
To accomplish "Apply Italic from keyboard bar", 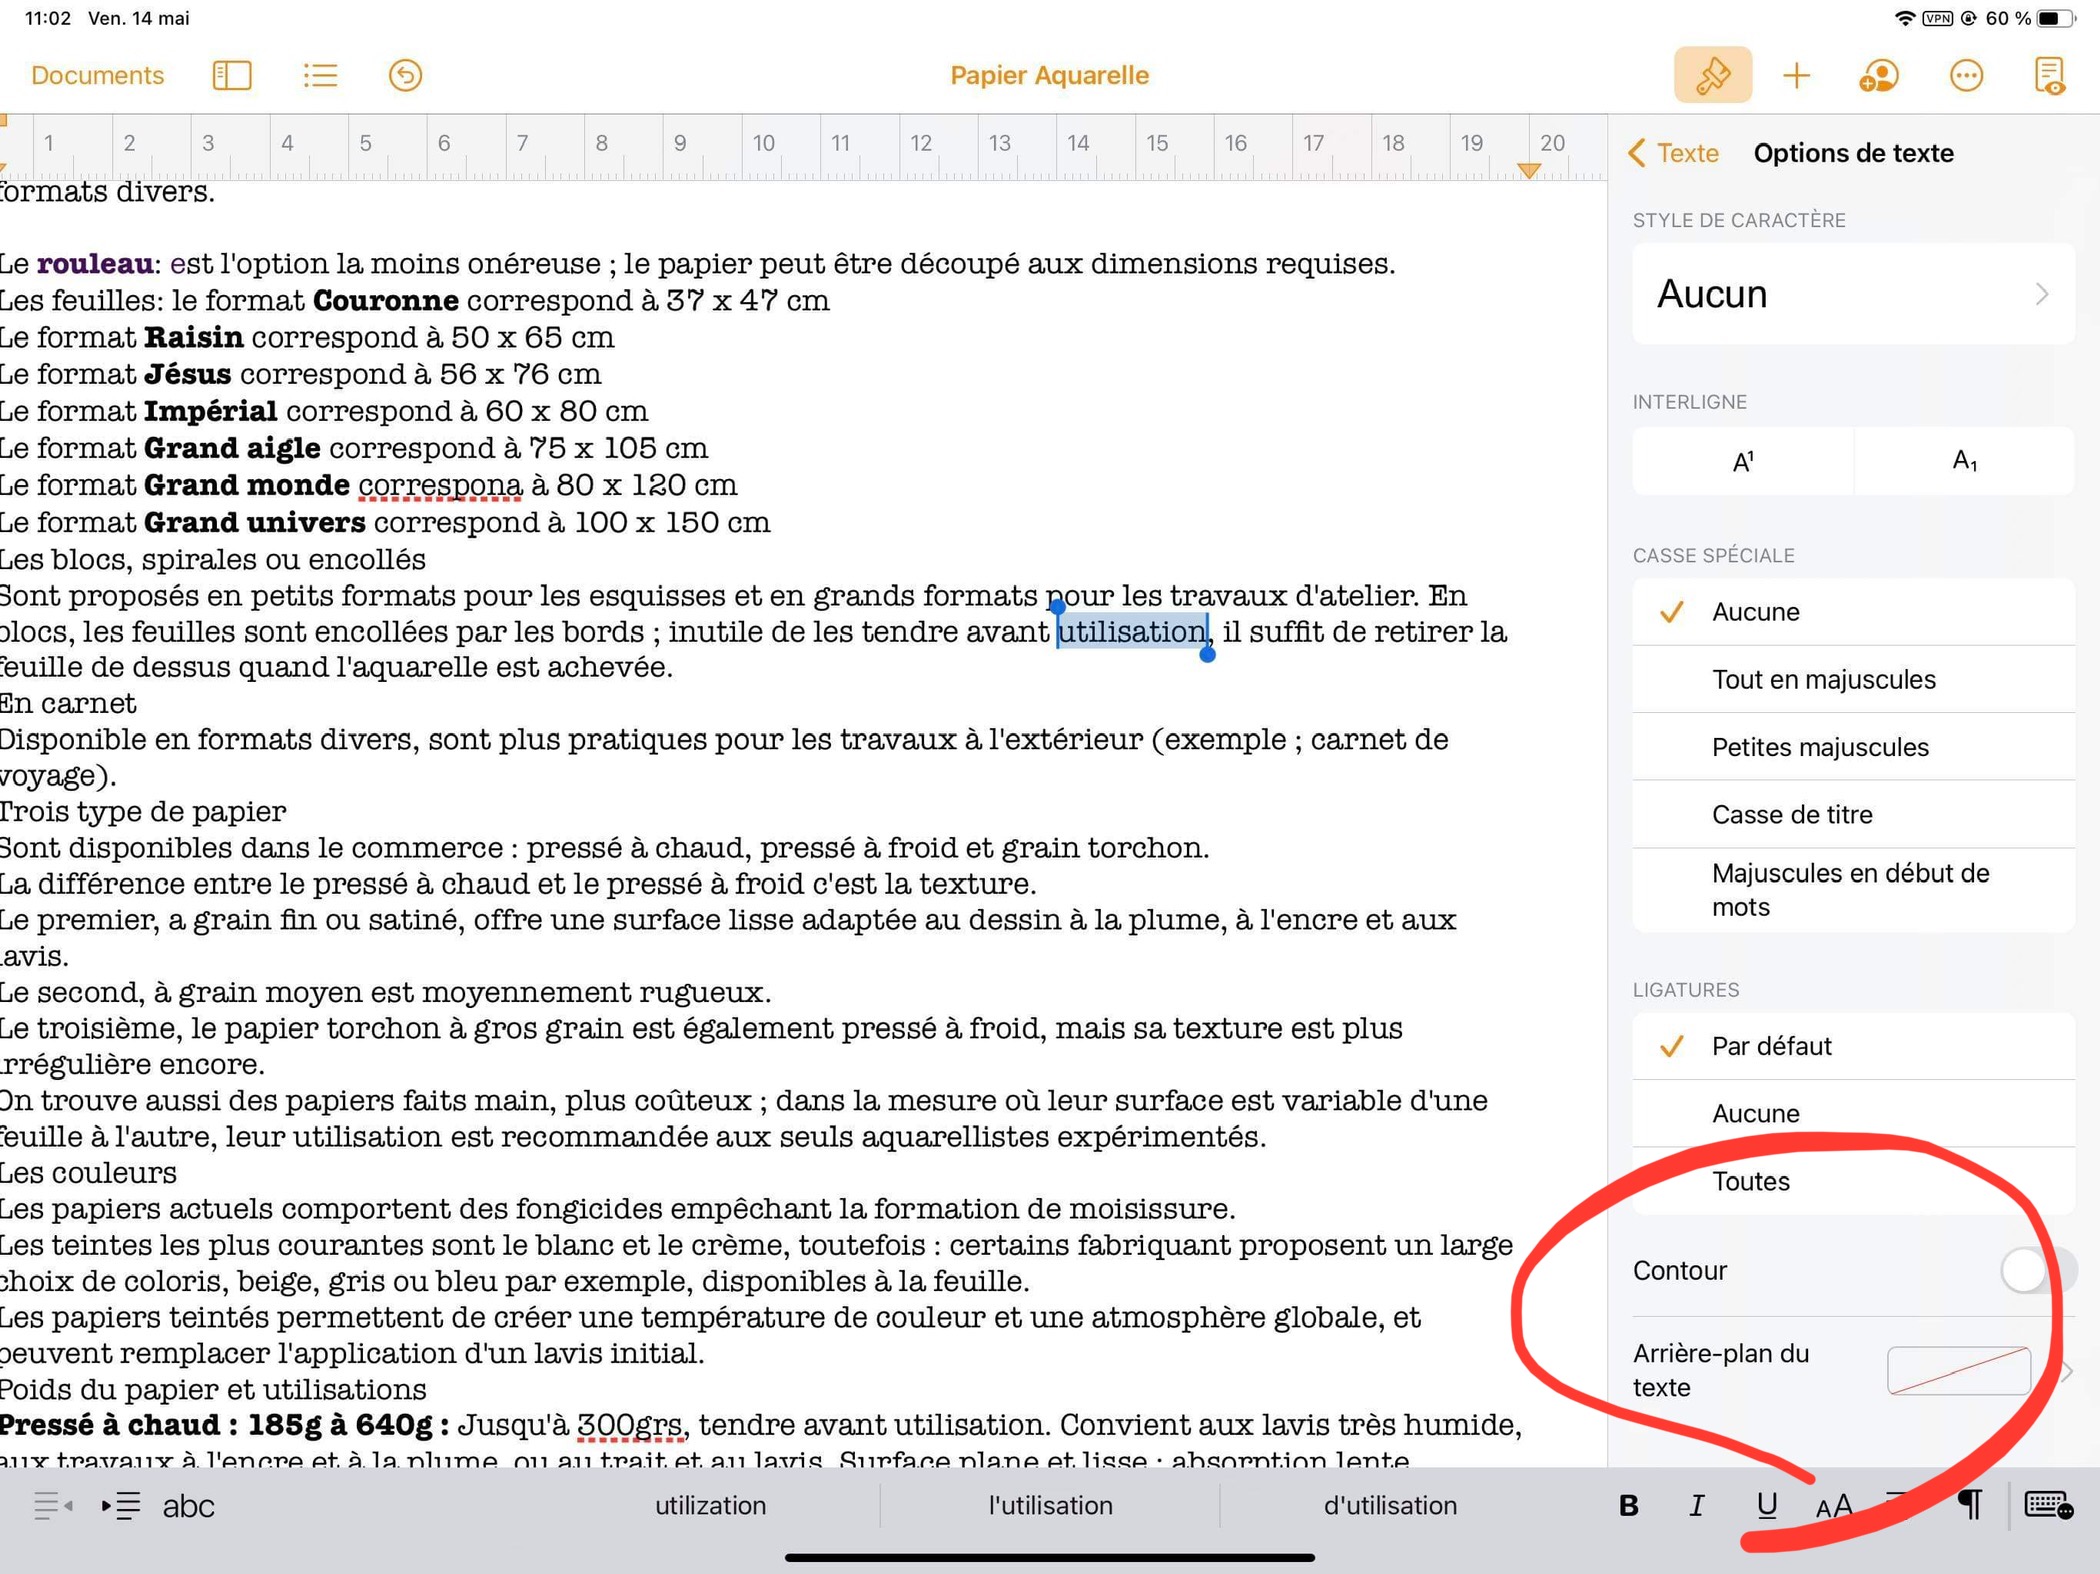I will click(x=1696, y=1505).
